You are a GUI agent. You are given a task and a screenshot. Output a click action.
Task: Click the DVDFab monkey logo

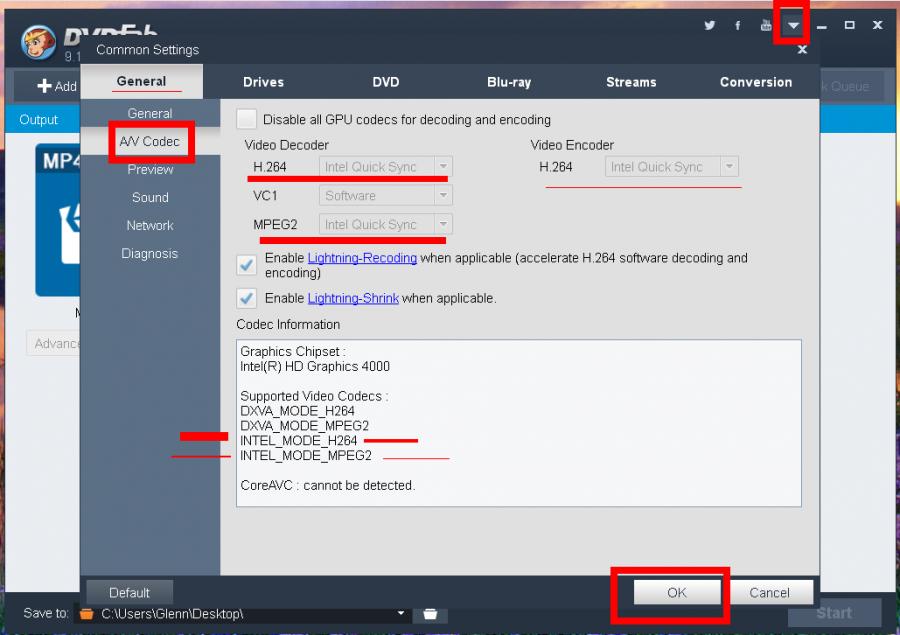tap(38, 42)
